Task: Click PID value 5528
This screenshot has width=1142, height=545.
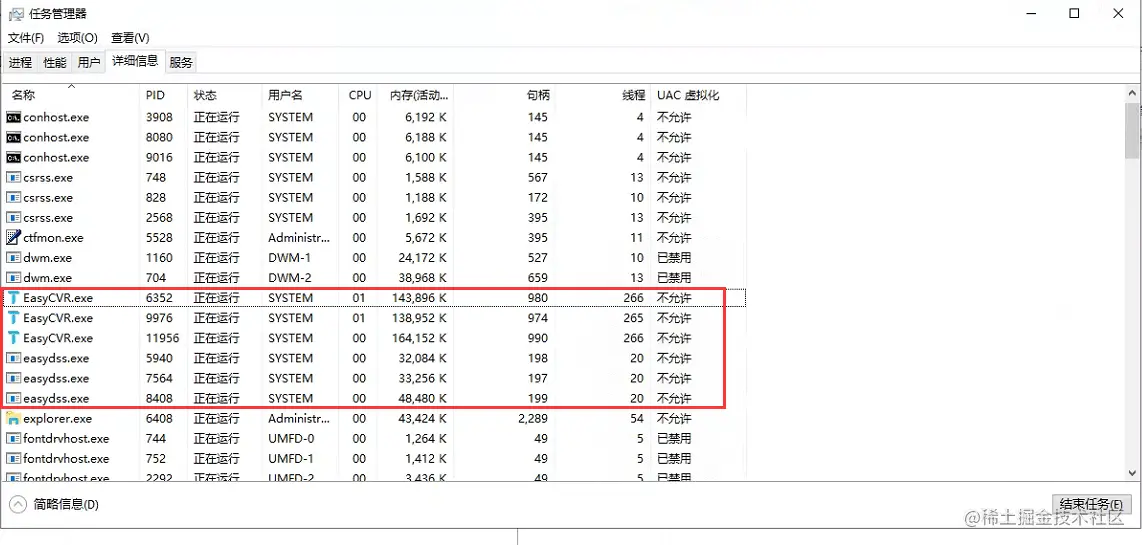Action: tap(160, 238)
